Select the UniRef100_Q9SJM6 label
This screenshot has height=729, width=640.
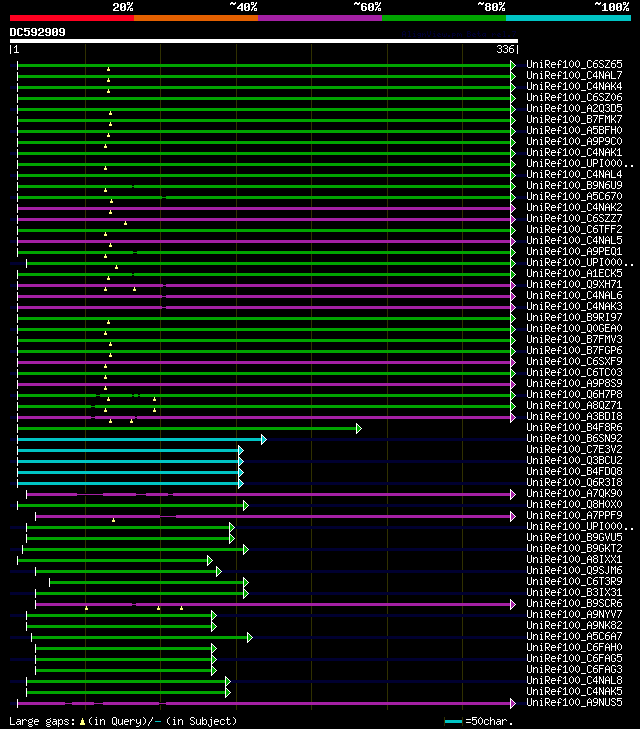(x=574, y=570)
